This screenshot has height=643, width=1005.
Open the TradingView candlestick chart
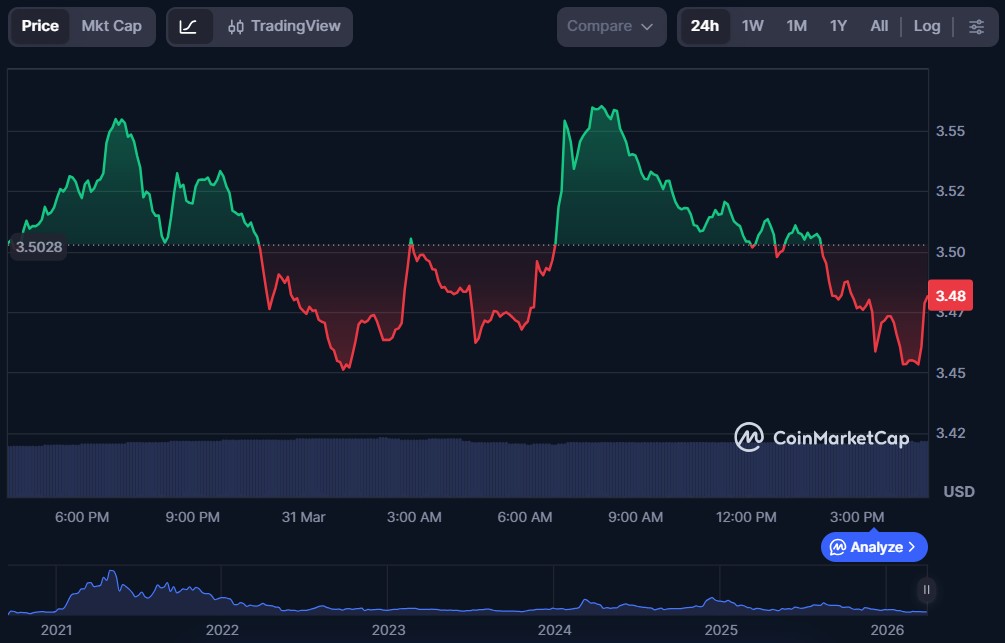coord(283,27)
